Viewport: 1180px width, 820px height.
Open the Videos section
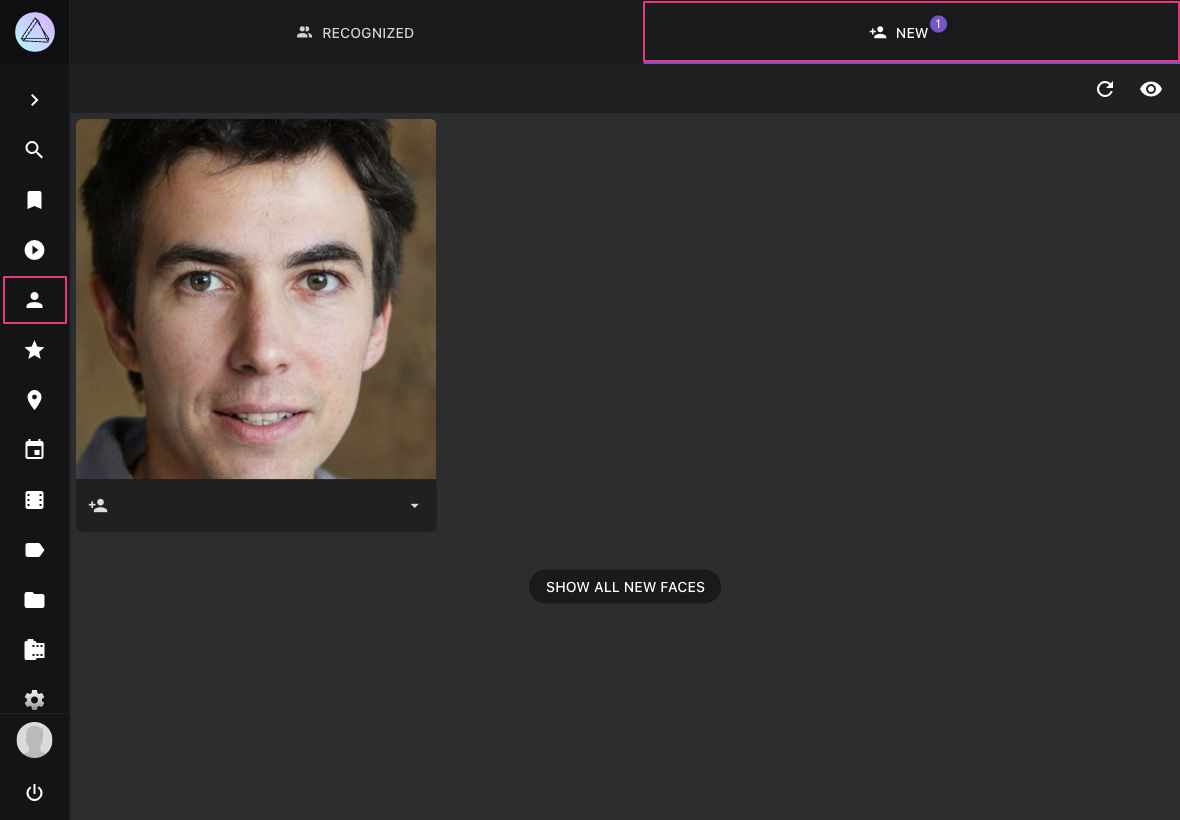point(35,250)
